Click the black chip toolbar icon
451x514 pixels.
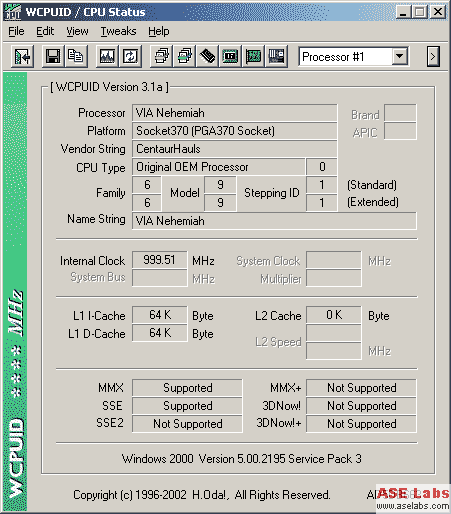207,56
